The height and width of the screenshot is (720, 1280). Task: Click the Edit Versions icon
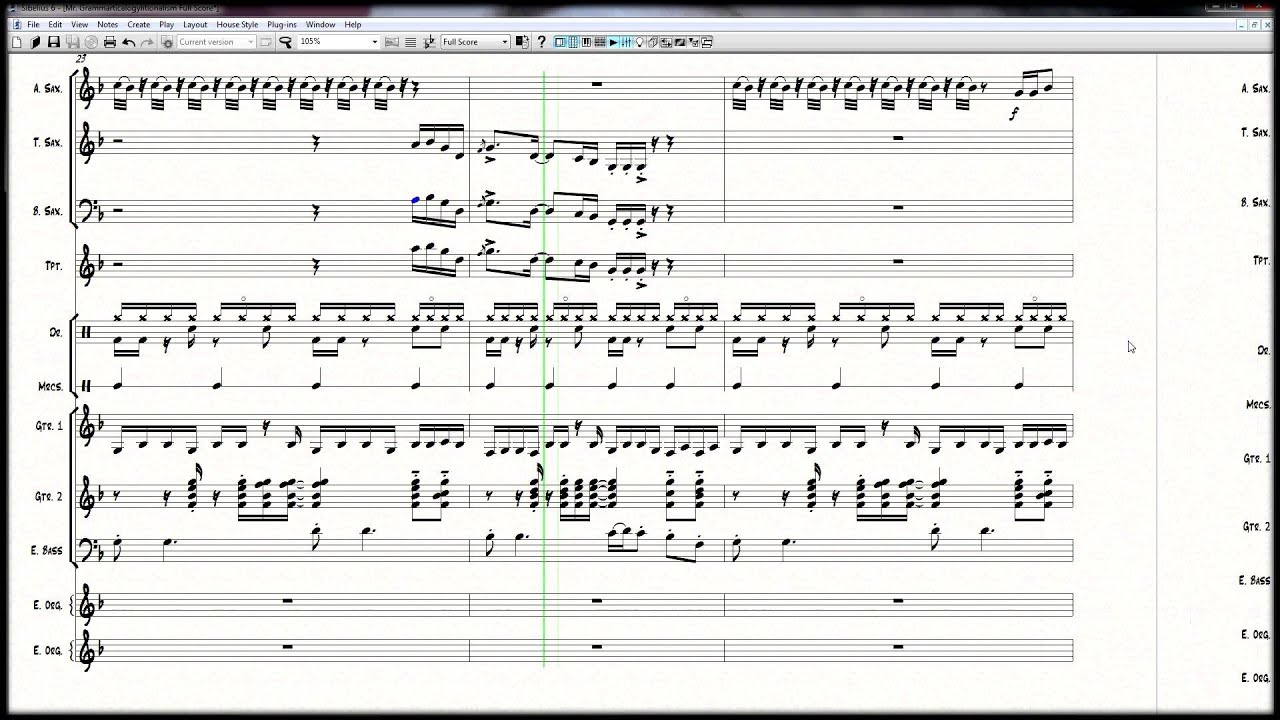click(x=266, y=42)
